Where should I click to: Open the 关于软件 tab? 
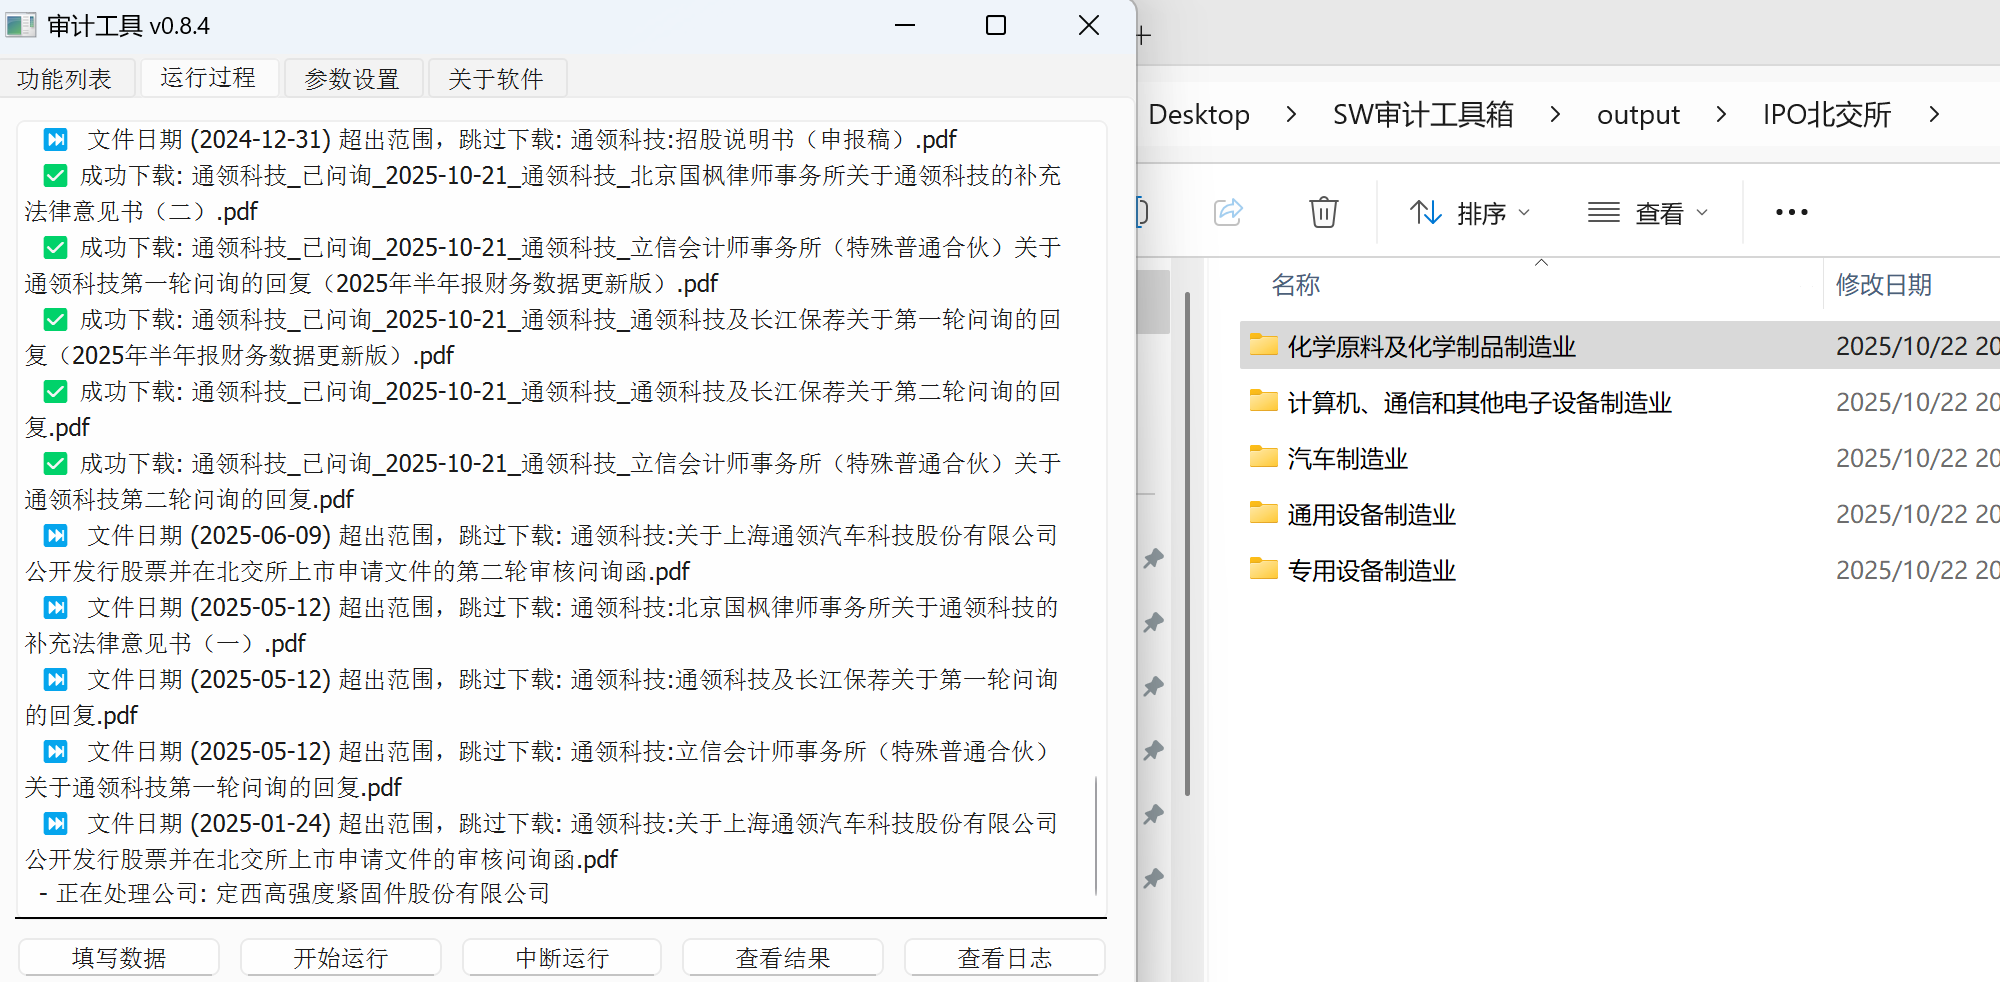(x=496, y=78)
